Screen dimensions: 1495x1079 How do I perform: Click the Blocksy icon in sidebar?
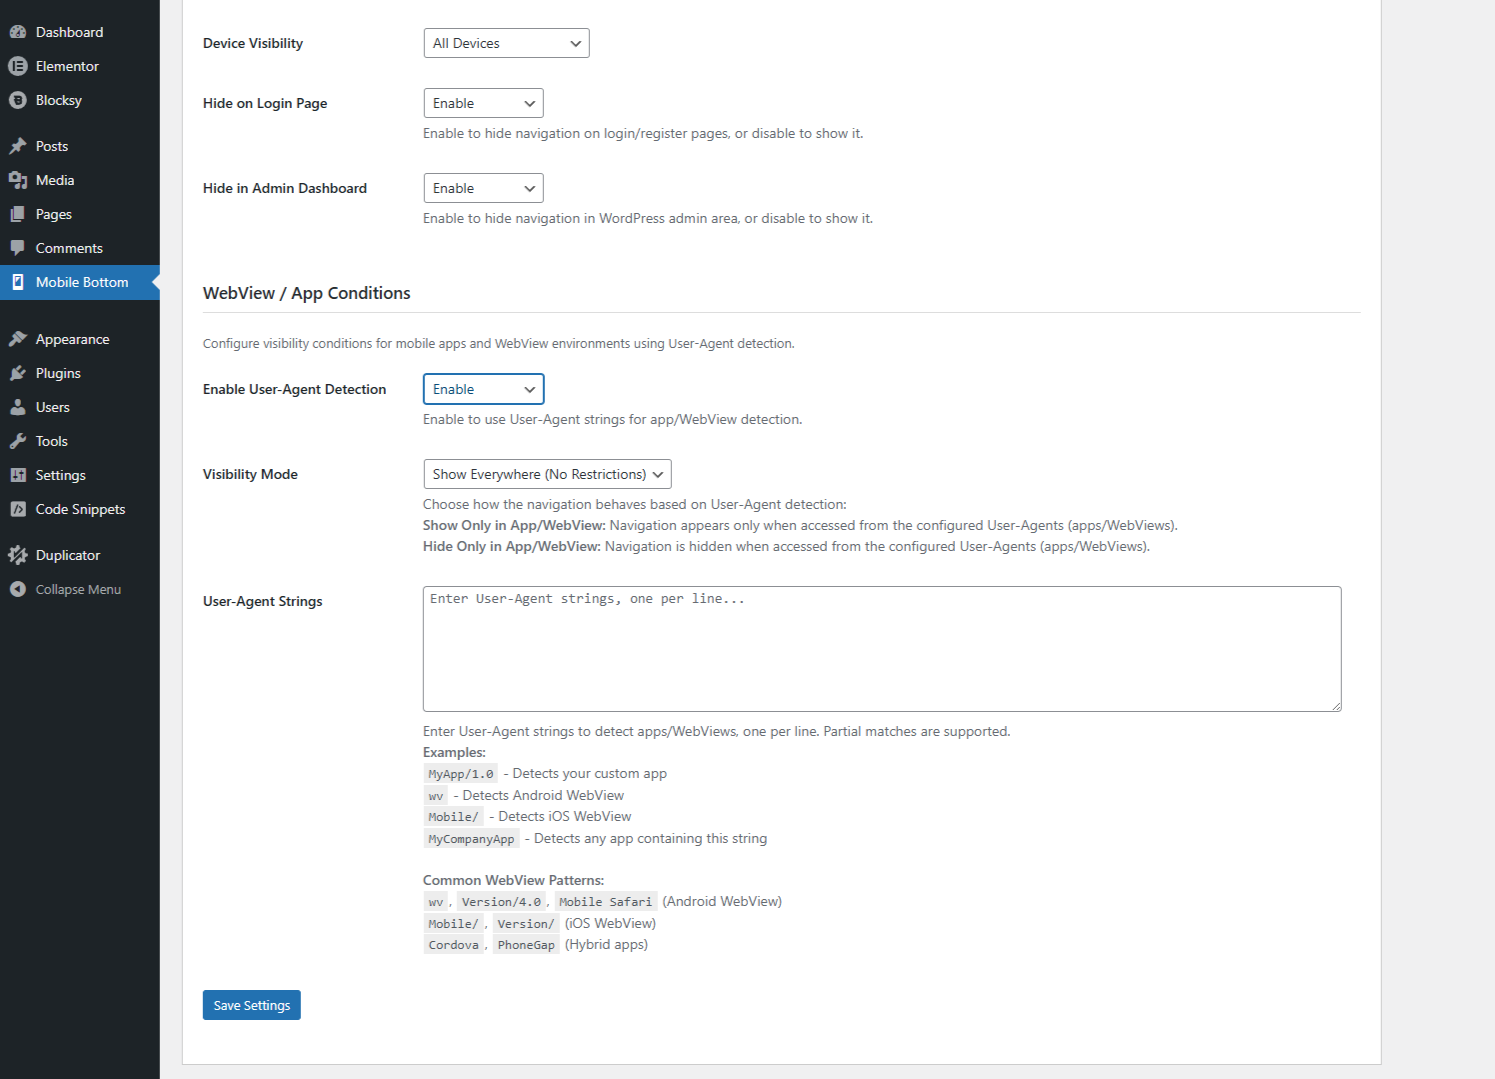[x=17, y=100]
